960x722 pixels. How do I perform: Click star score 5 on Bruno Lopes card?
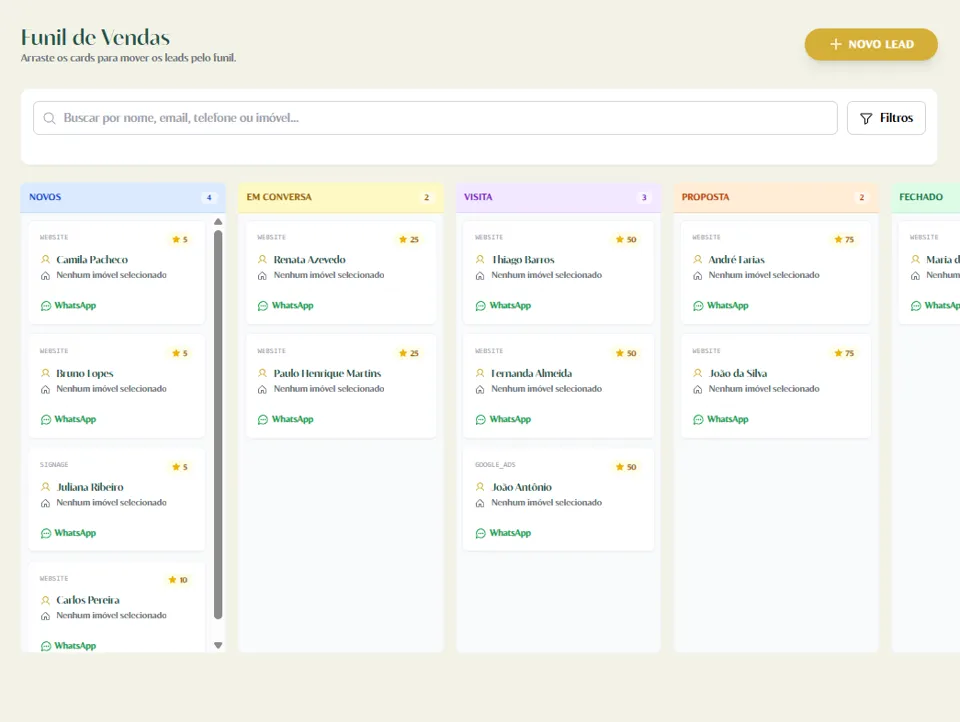click(x=180, y=353)
